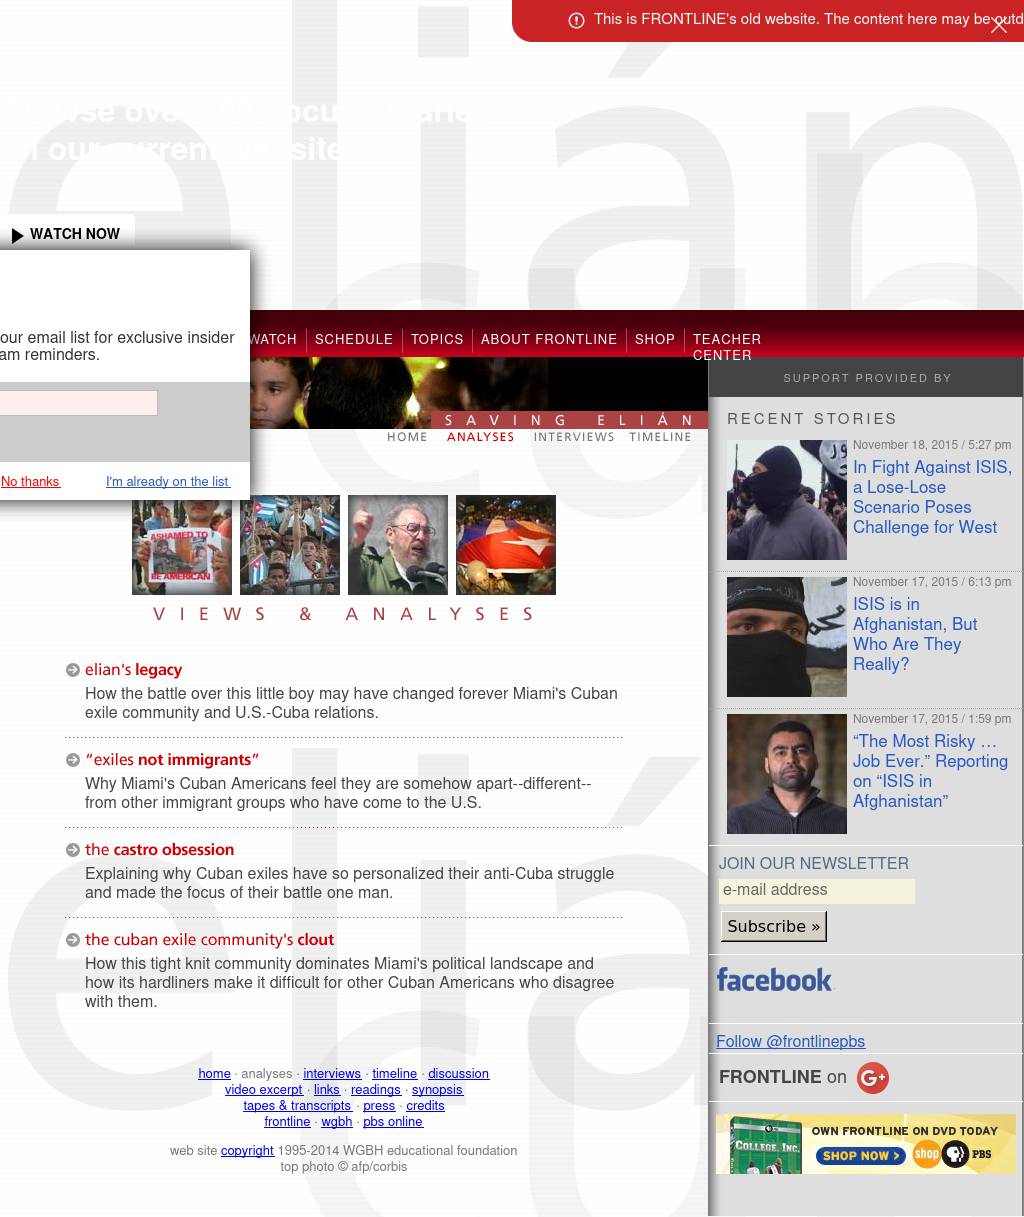This screenshot has width=1024, height=1217.
Task: Click arrow bullet beside elian's legacy
Action: coord(73,670)
